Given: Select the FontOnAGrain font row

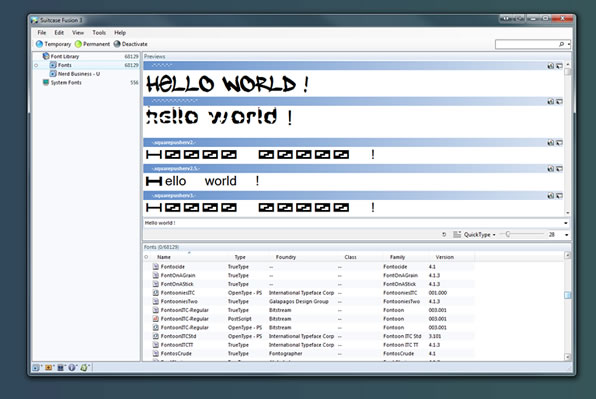Looking at the screenshot, I should pyautogui.click(x=309, y=276).
